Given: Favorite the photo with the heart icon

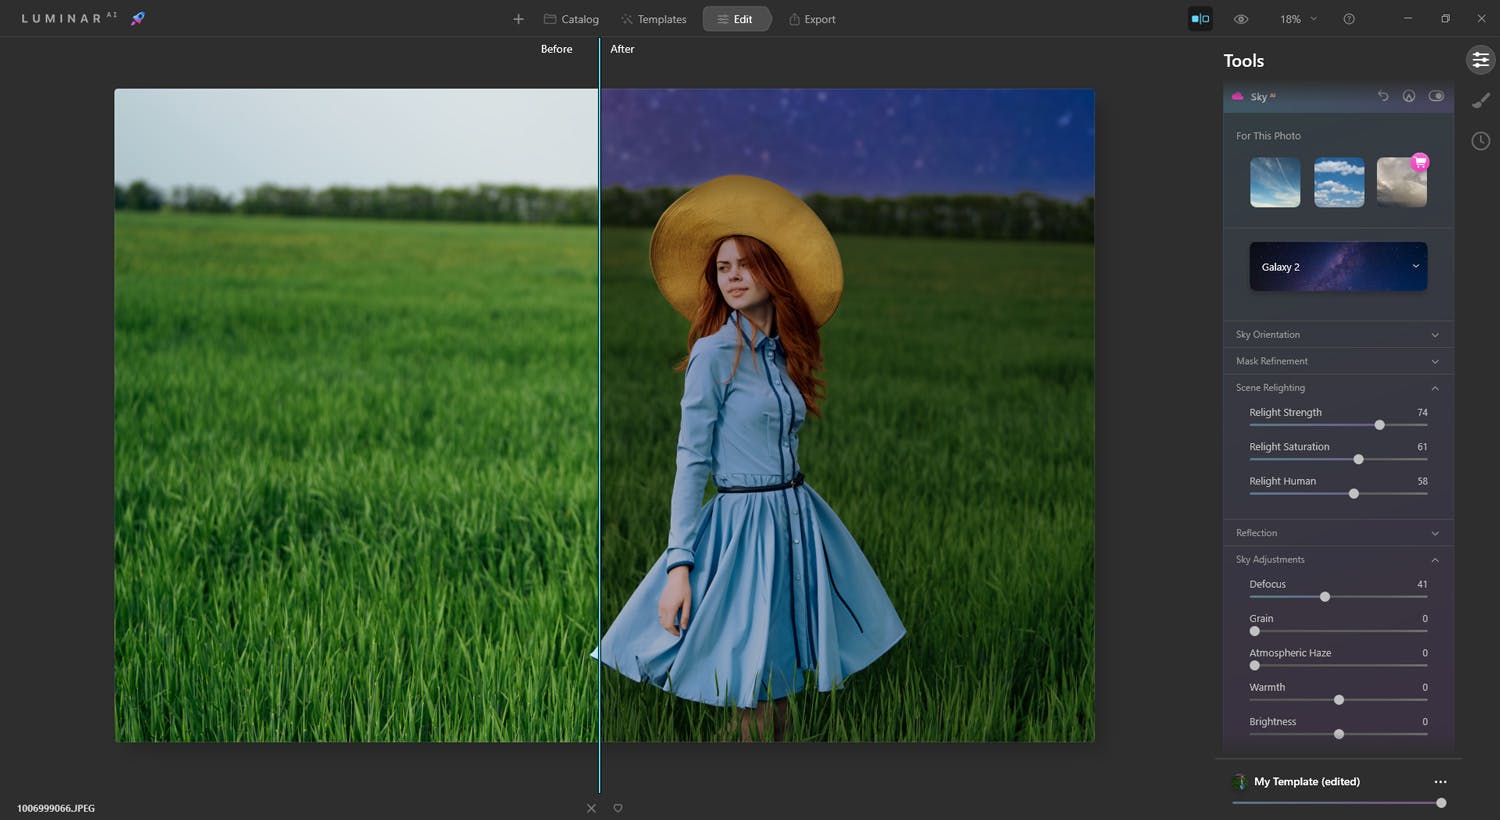Looking at the screenshot, I should (x=618, y=808).
